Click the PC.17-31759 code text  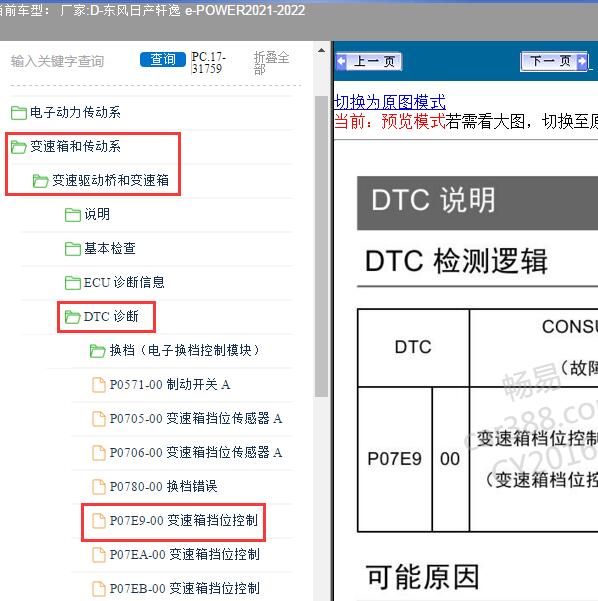(x=208, y=63)
